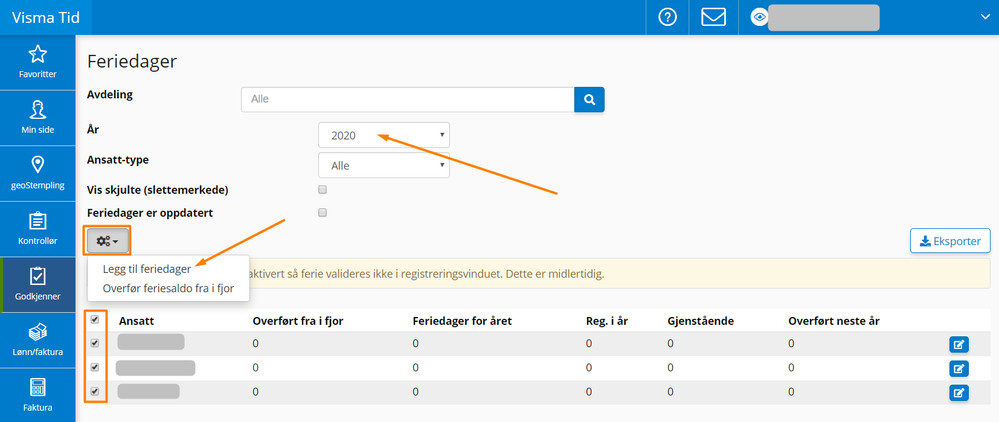Viewport: 999px width, 422px height.
Task: Enable Feriedager er oppdatert checkbox
Action: point(322,212)
